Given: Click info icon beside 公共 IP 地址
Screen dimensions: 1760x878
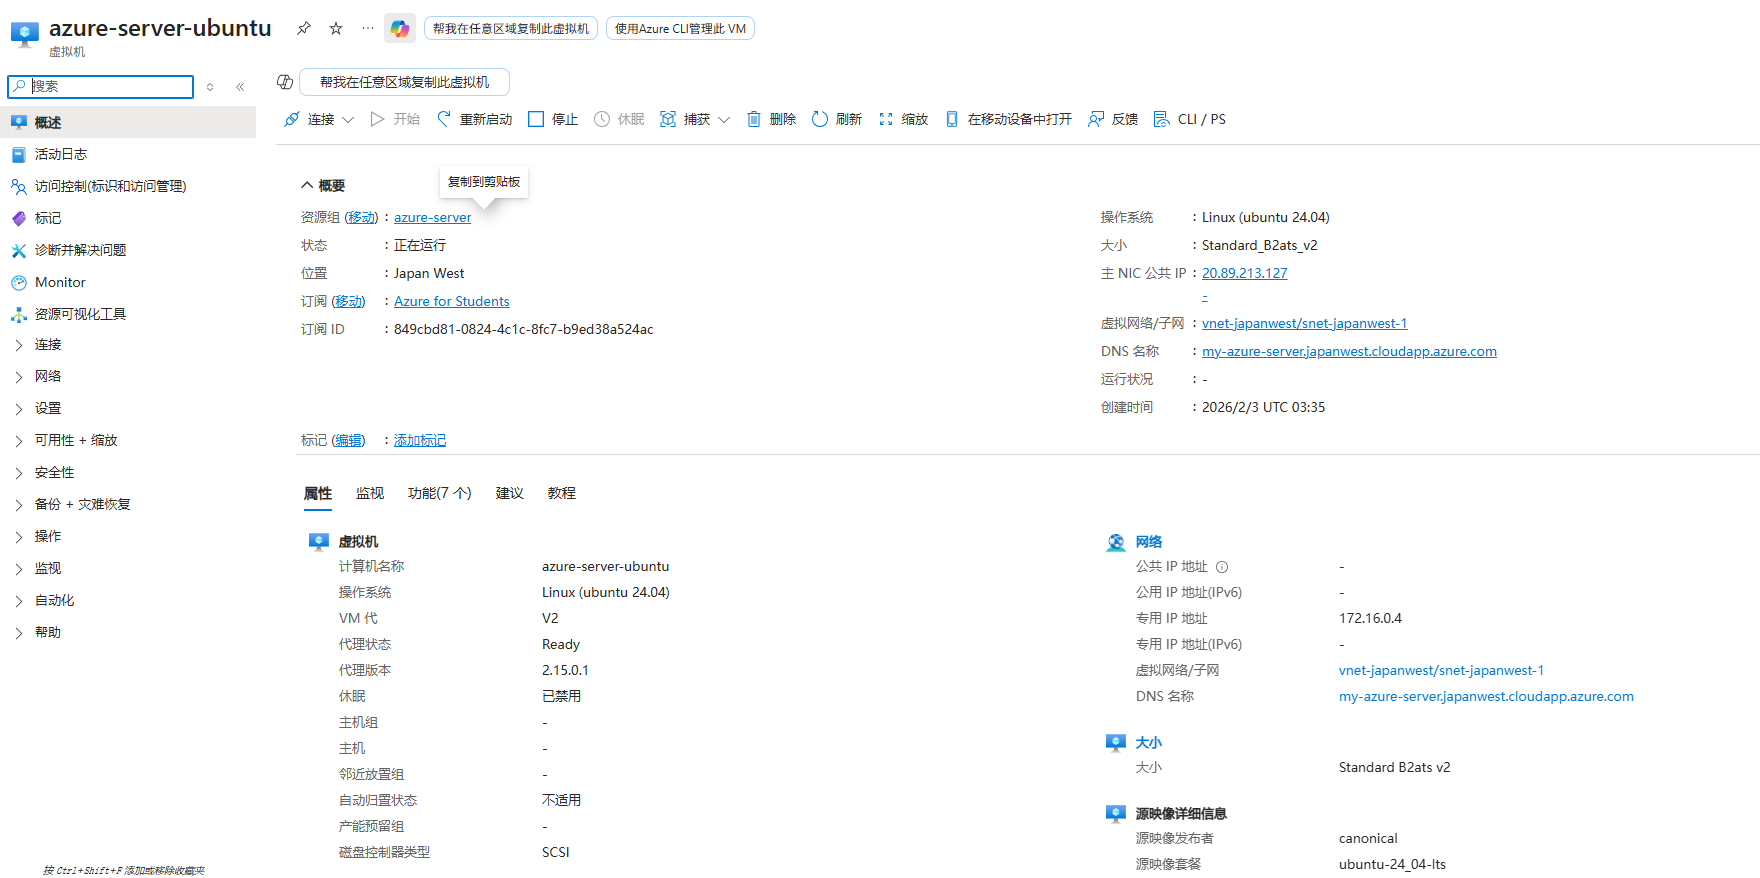Looking at the screenshot, I should (1222, 567).
